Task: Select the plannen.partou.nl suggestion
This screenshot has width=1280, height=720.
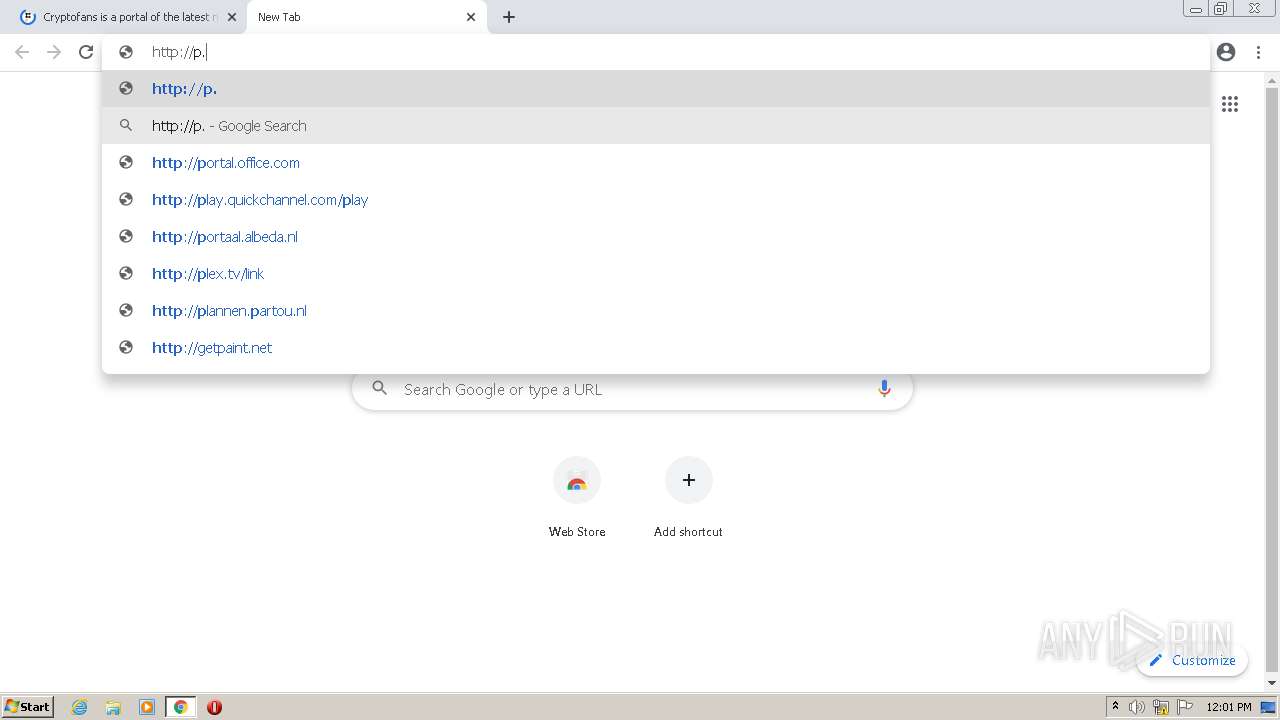Action: pyautogui.click(x=655, y=310)
